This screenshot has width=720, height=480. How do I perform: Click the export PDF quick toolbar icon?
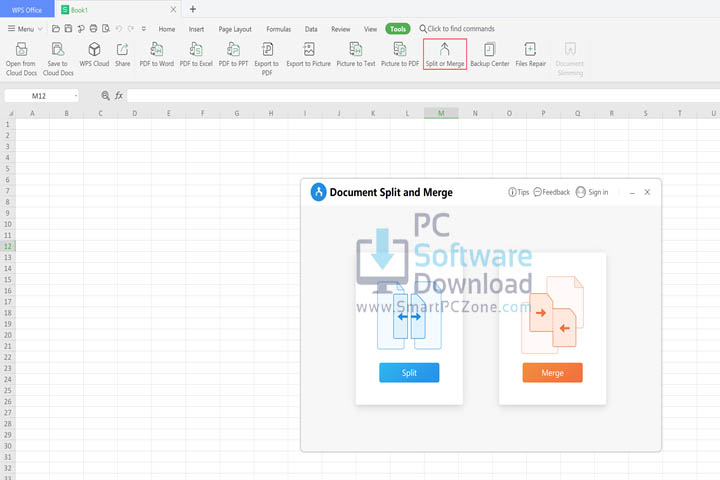click(81, 28)
